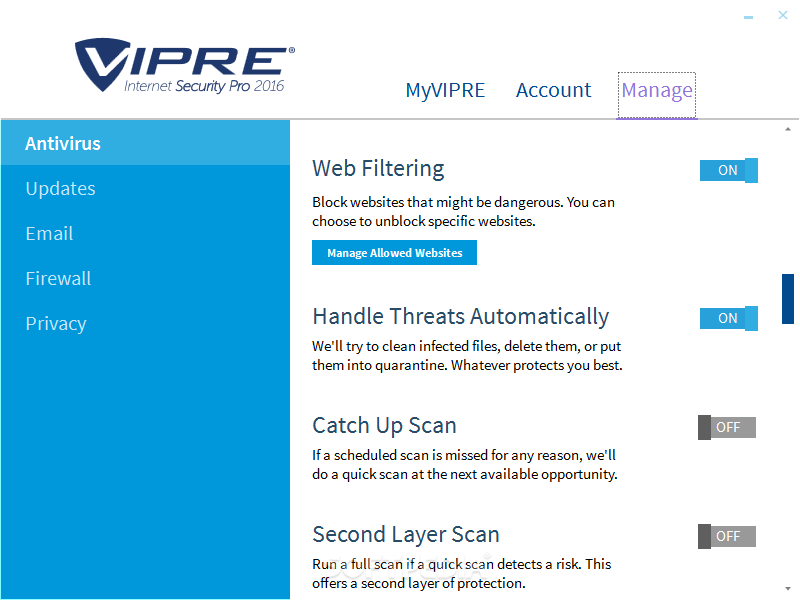Click the Handle Threats Automatically heading
Viewport: 800px width, 600px height.
[461, 317]
